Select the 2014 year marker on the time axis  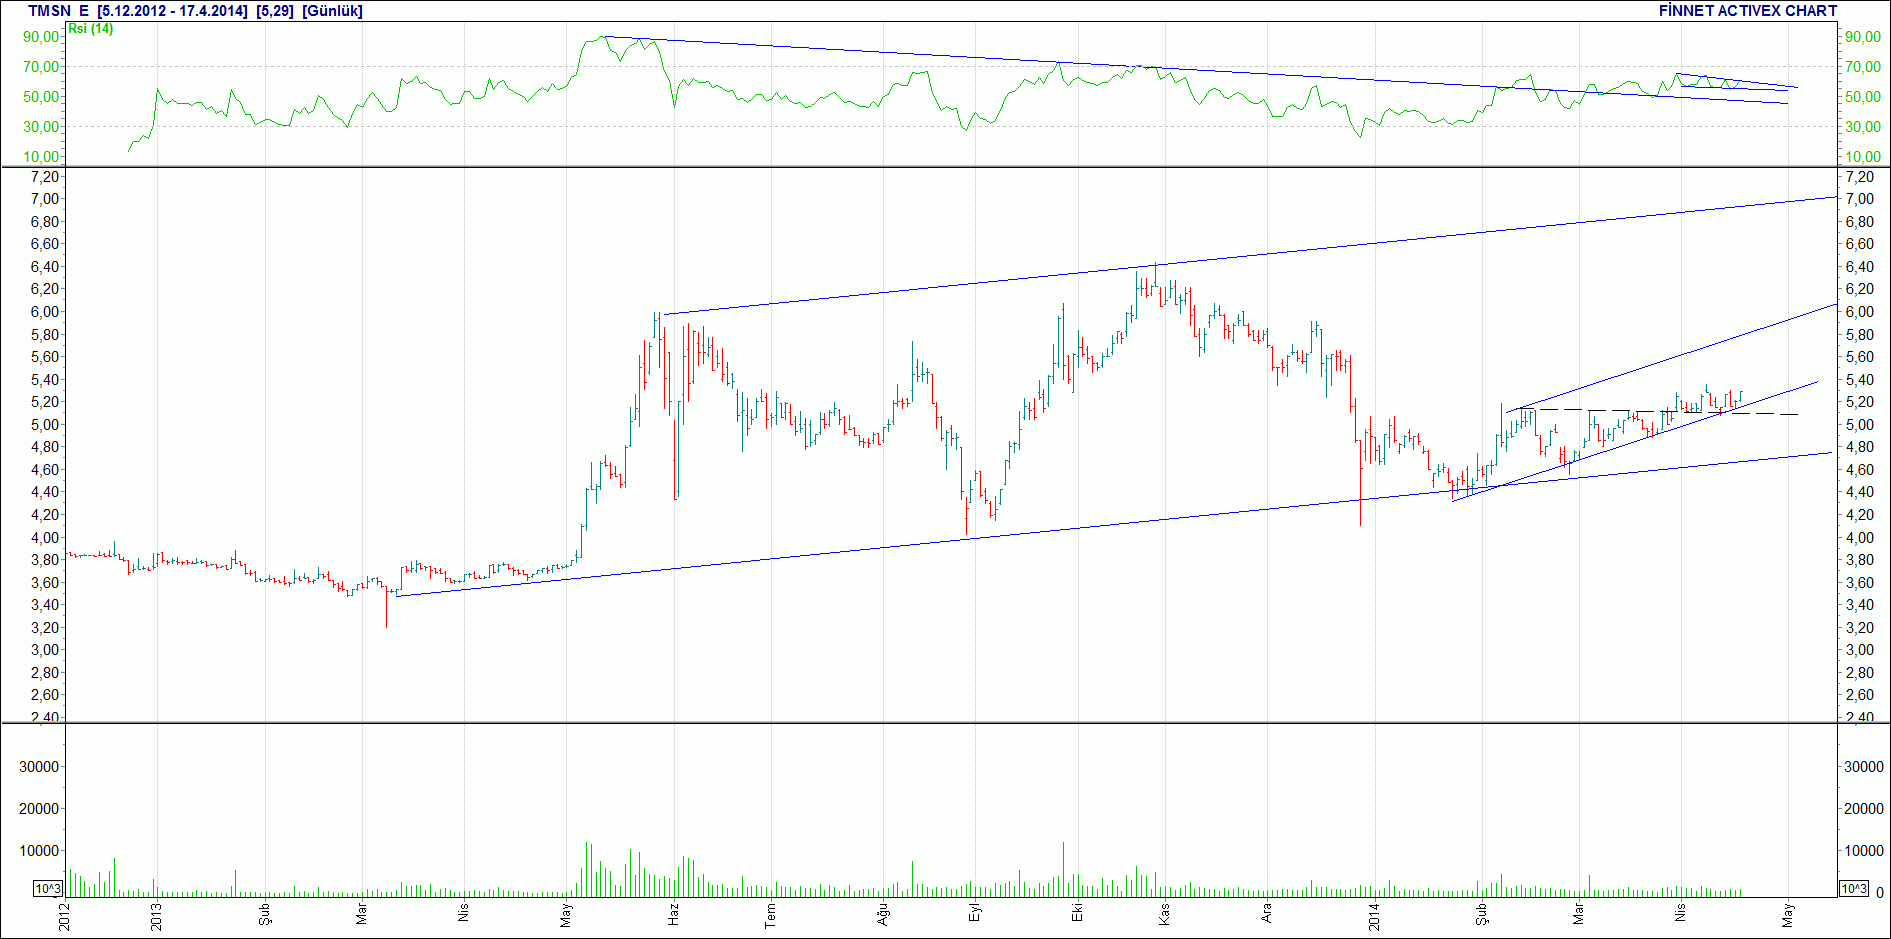coord(1374,917)
